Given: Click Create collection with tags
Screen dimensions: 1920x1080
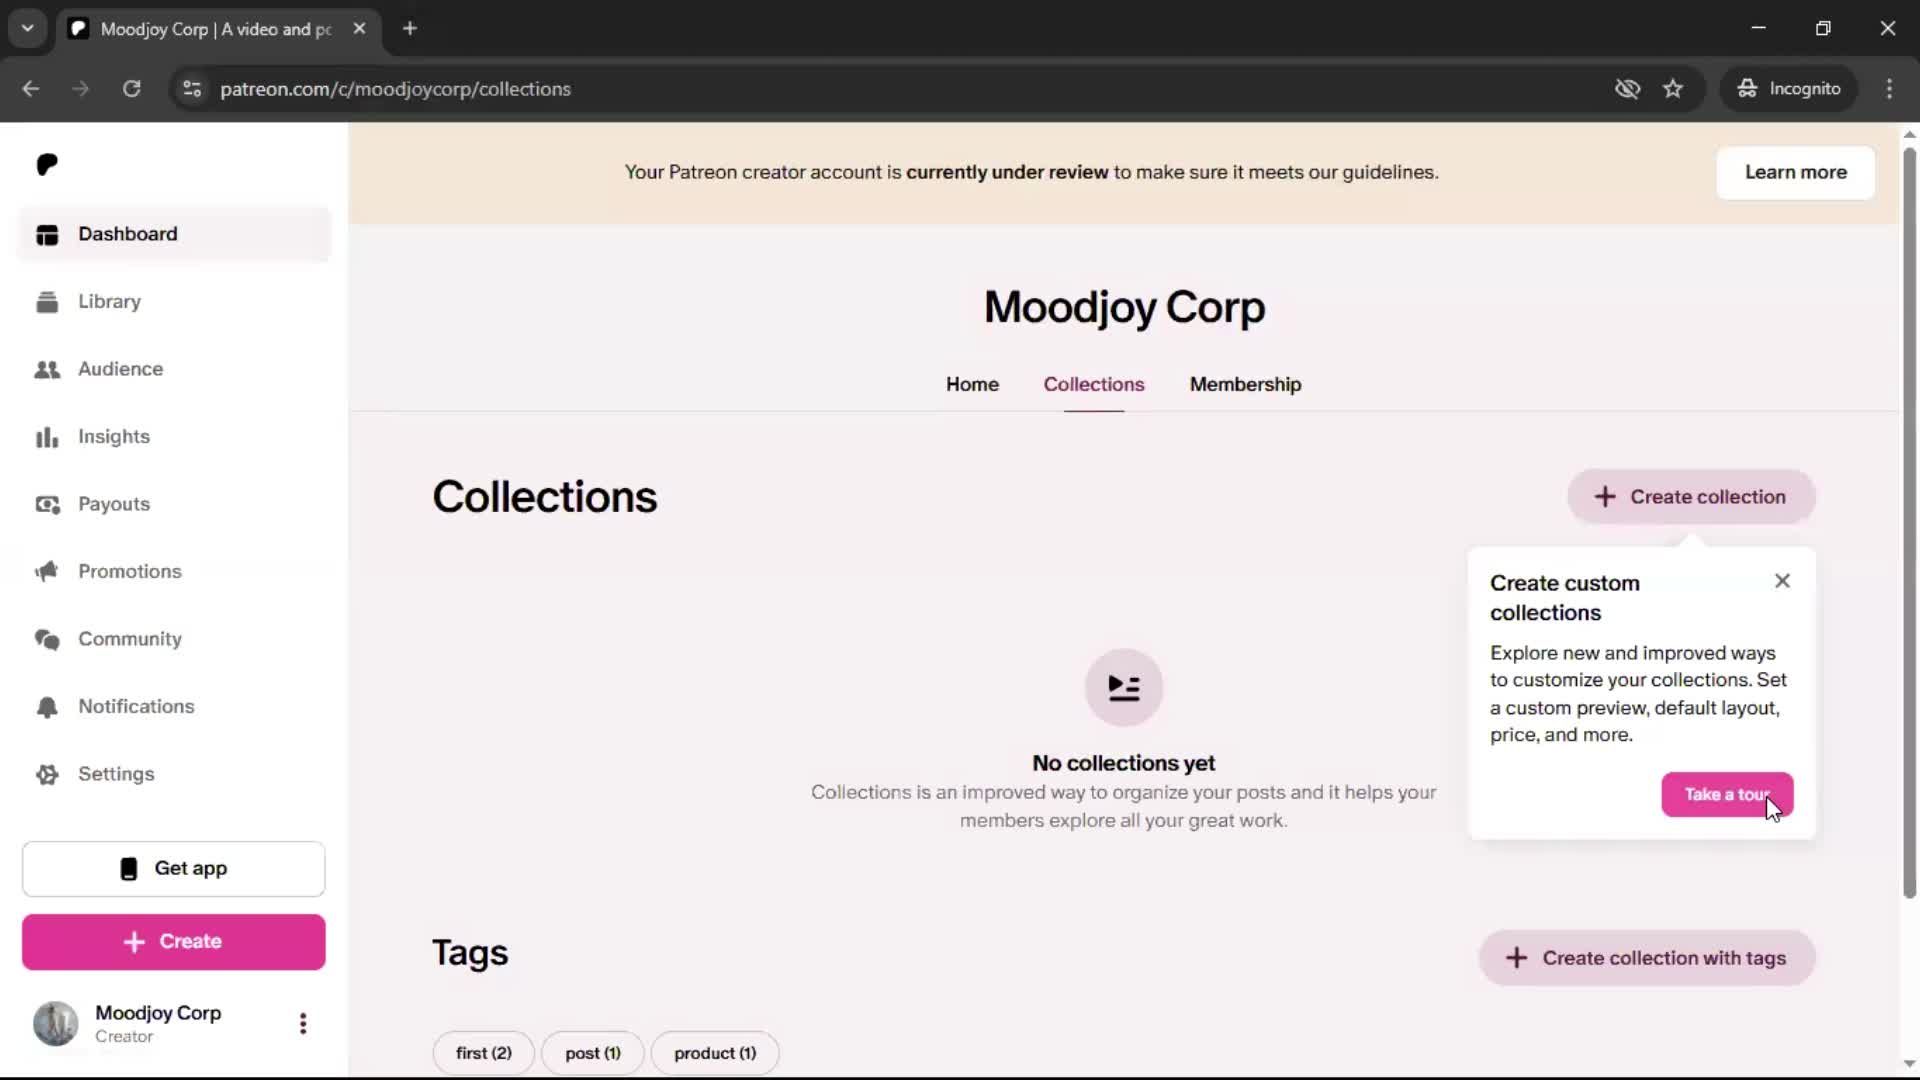Looking at the screenshot, I should tap(1647, 958).
